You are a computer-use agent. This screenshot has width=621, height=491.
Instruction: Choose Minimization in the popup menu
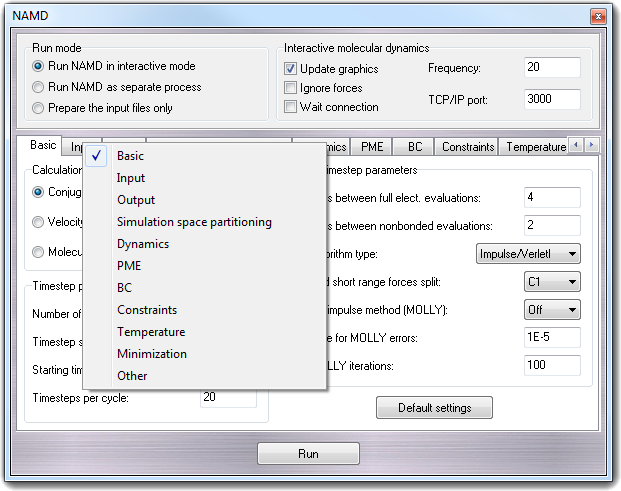click(x=152, y=354)
